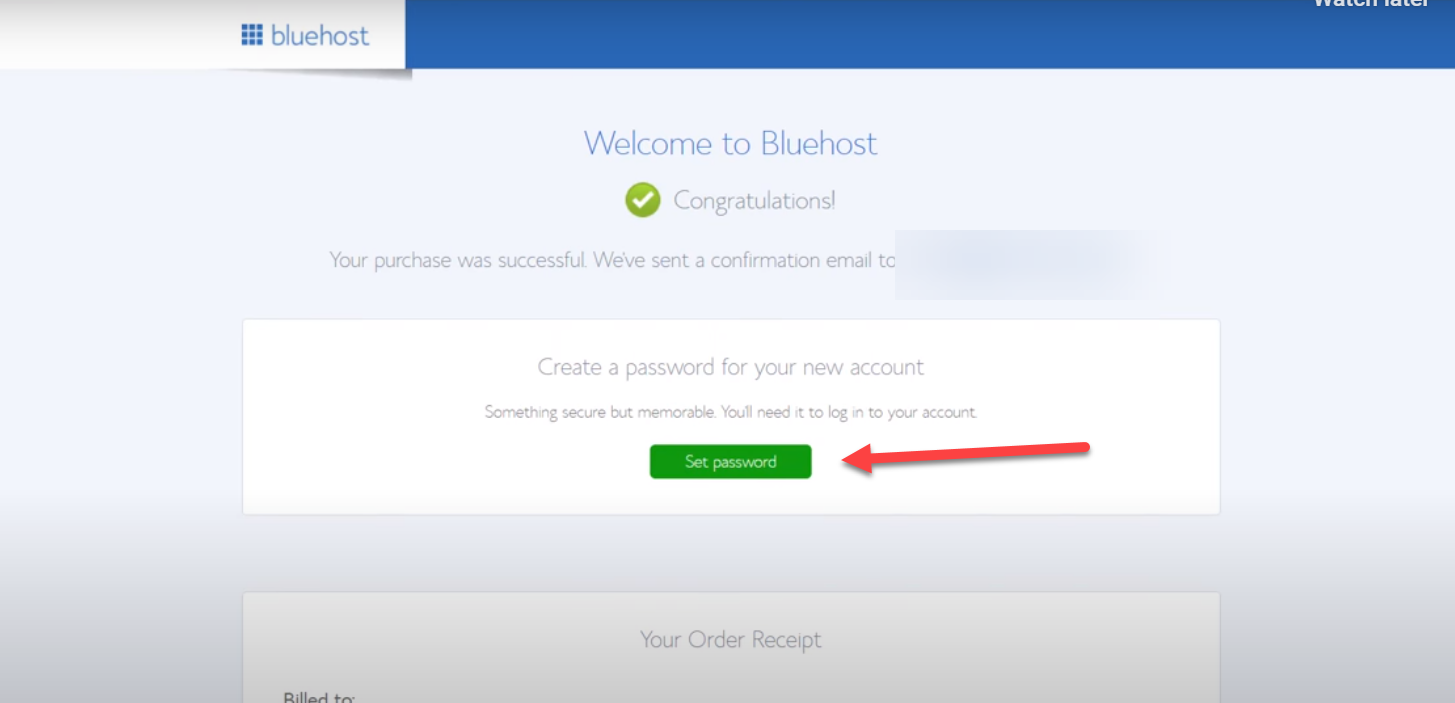Viewport: 1455px width, 703px height.
Task: Click the Your Order Receipt heading
Action: tap(731, 639)
